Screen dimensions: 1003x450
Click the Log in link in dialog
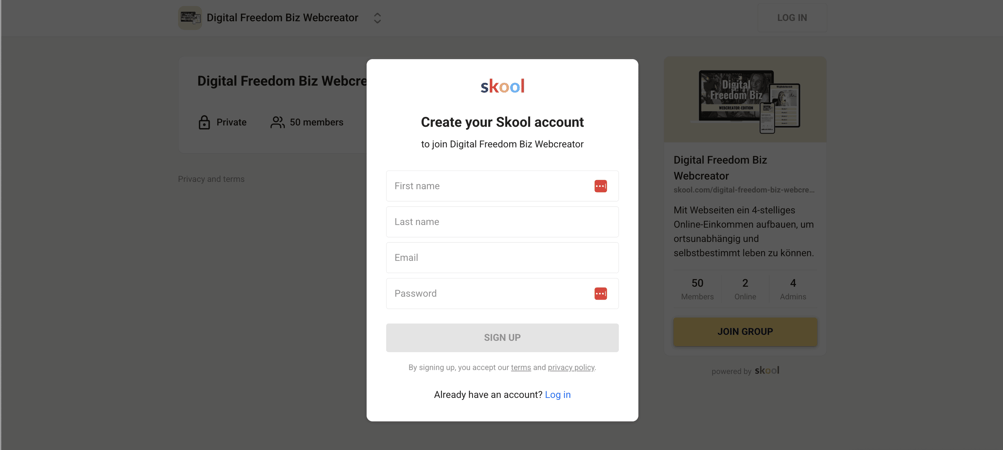558,395
